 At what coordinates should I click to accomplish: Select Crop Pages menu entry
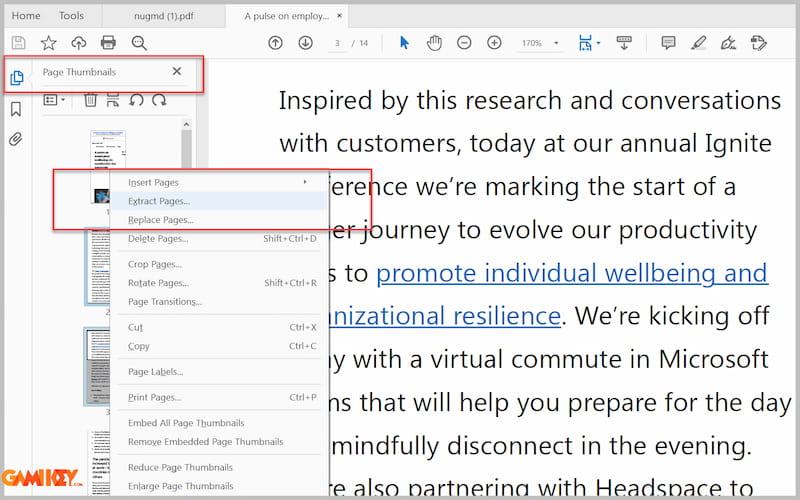219,264
